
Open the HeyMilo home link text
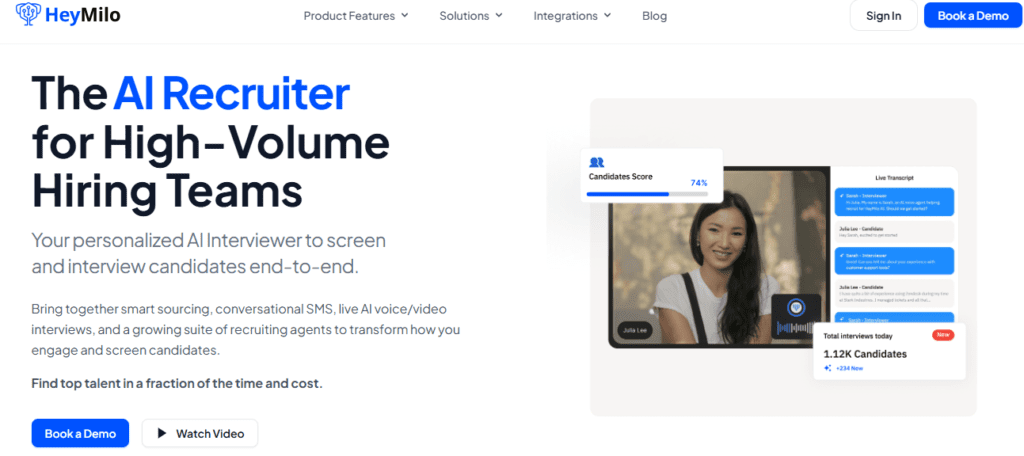[x=82, y=16]
